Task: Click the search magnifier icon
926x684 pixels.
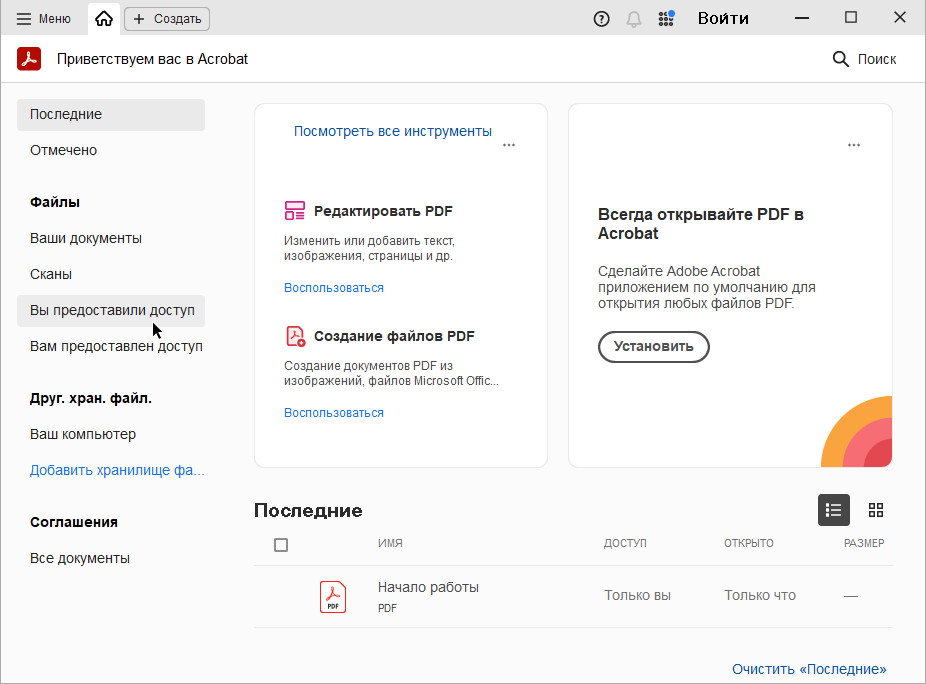Action: tap(840, 59)
